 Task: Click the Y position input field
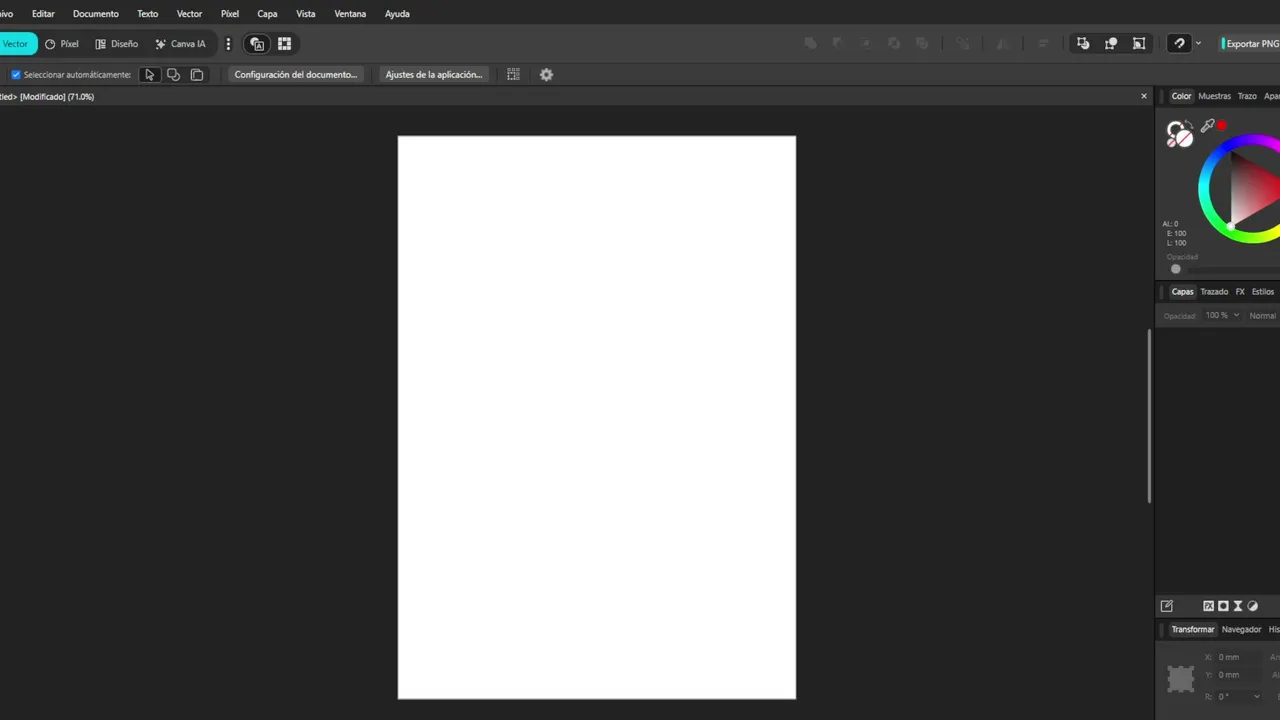click(1240, 675)
